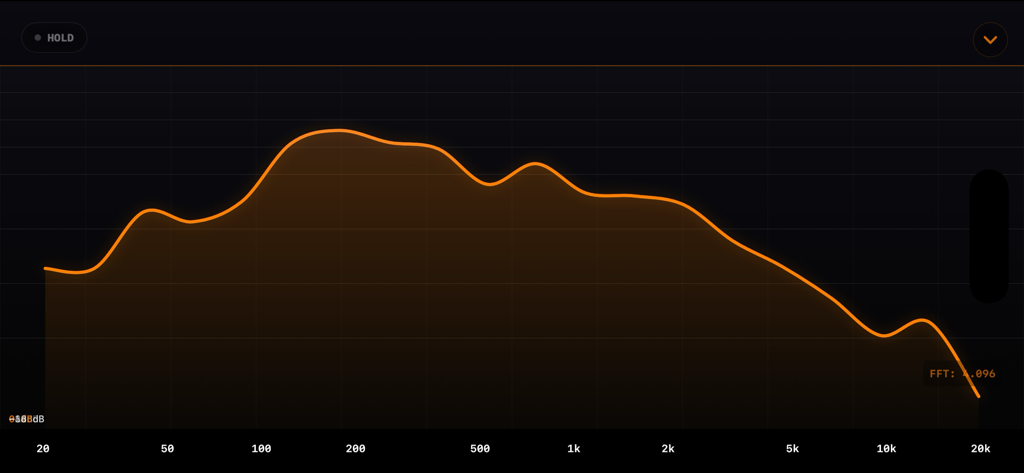Select the 1k frequency axis label
1024x473 pixels.
(573, 449)
